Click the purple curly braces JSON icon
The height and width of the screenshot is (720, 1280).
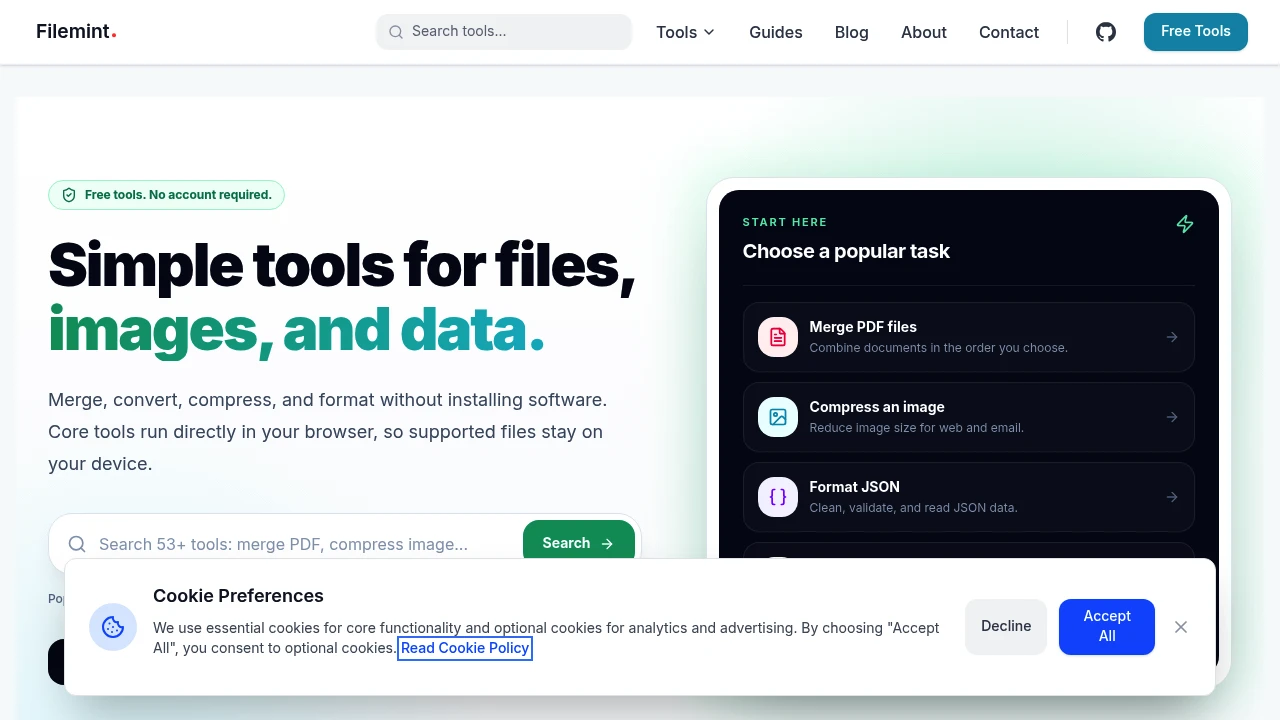pos(778,497)
